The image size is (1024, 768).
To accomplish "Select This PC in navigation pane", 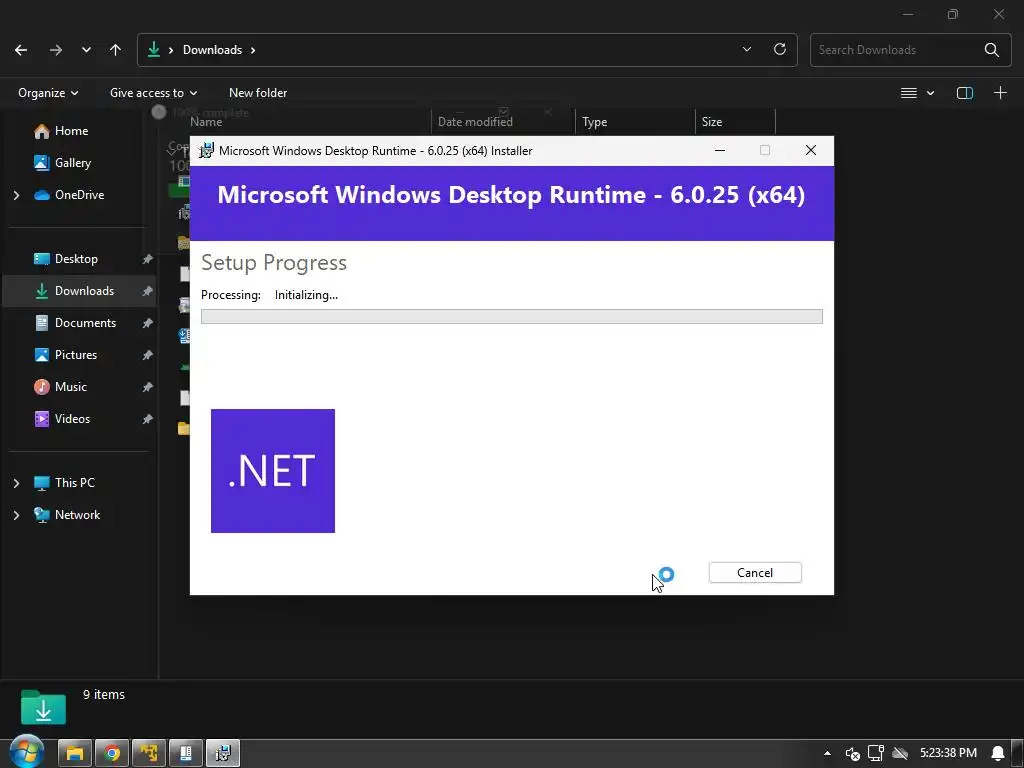I will pos(74,483).
